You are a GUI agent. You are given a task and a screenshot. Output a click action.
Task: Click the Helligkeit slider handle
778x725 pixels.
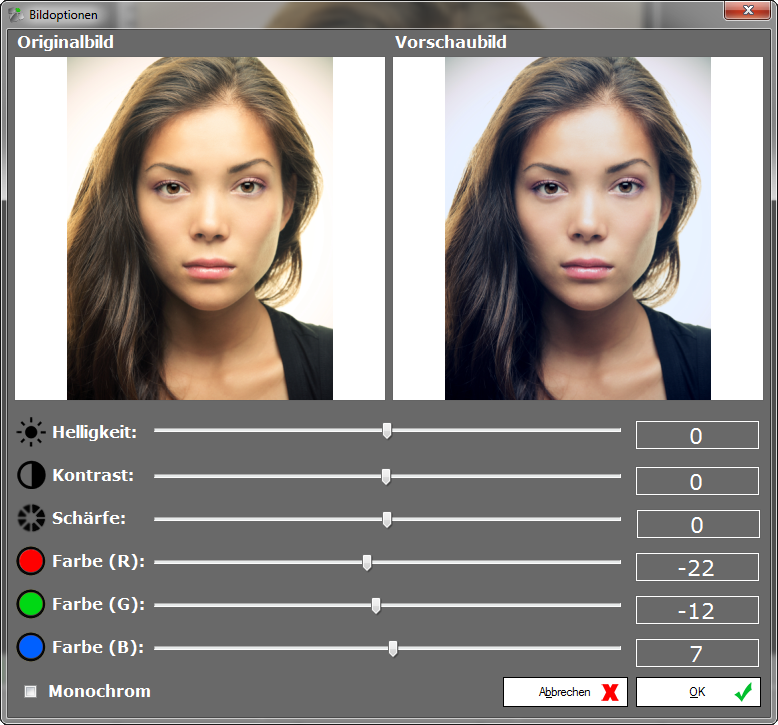click(x=387, y=431)
